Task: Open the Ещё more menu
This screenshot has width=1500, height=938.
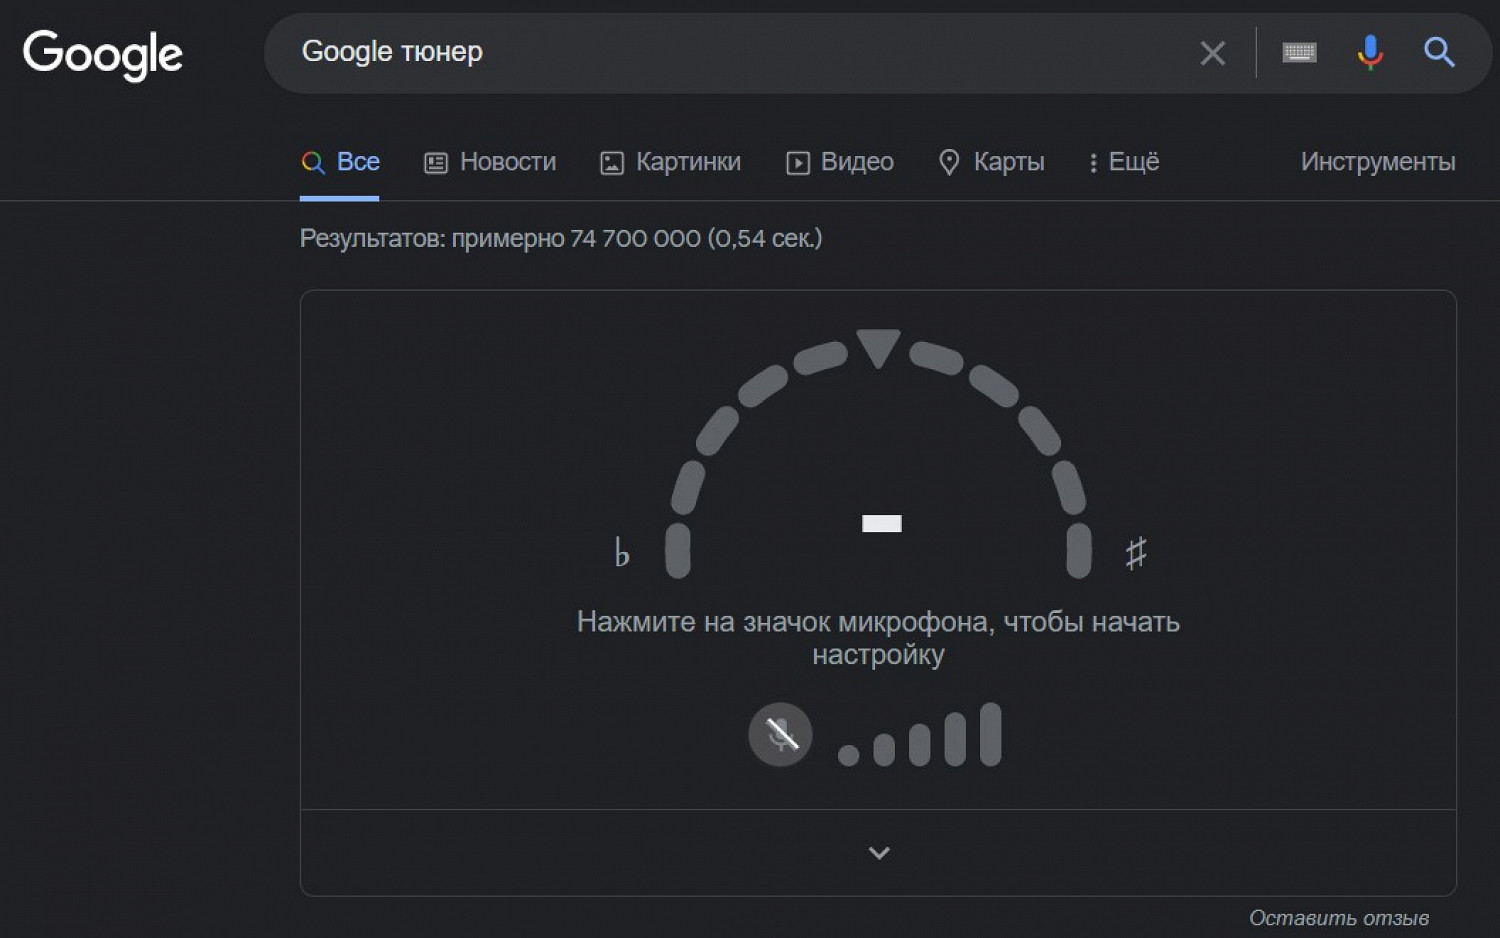Action: (1124, 162)
